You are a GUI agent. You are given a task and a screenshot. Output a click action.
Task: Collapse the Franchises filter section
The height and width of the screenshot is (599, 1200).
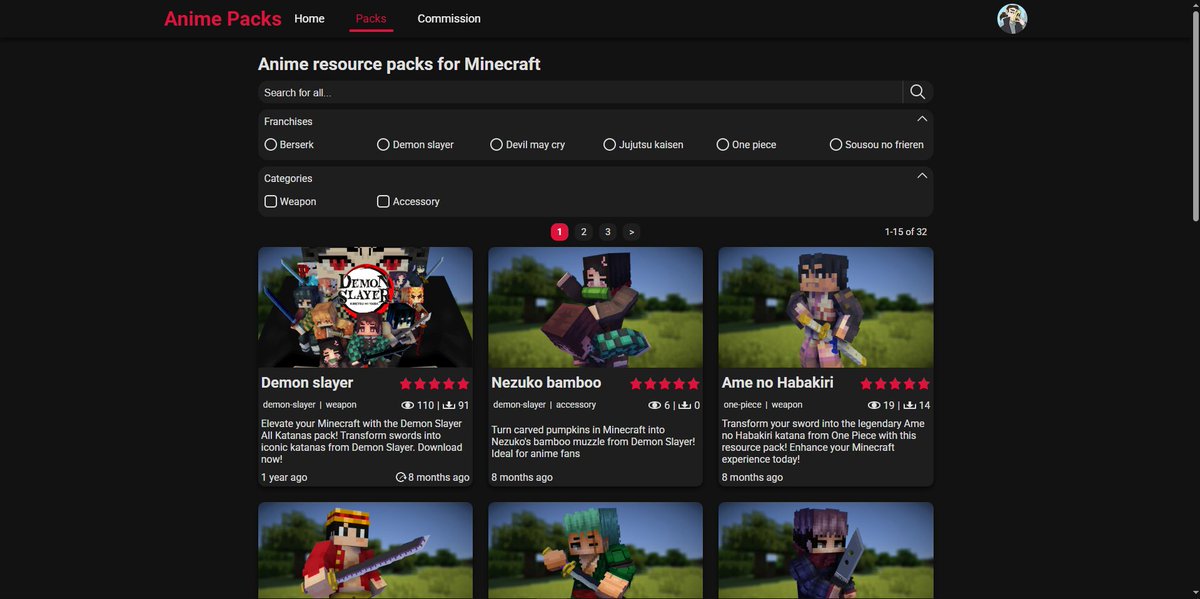pos(922,119)
